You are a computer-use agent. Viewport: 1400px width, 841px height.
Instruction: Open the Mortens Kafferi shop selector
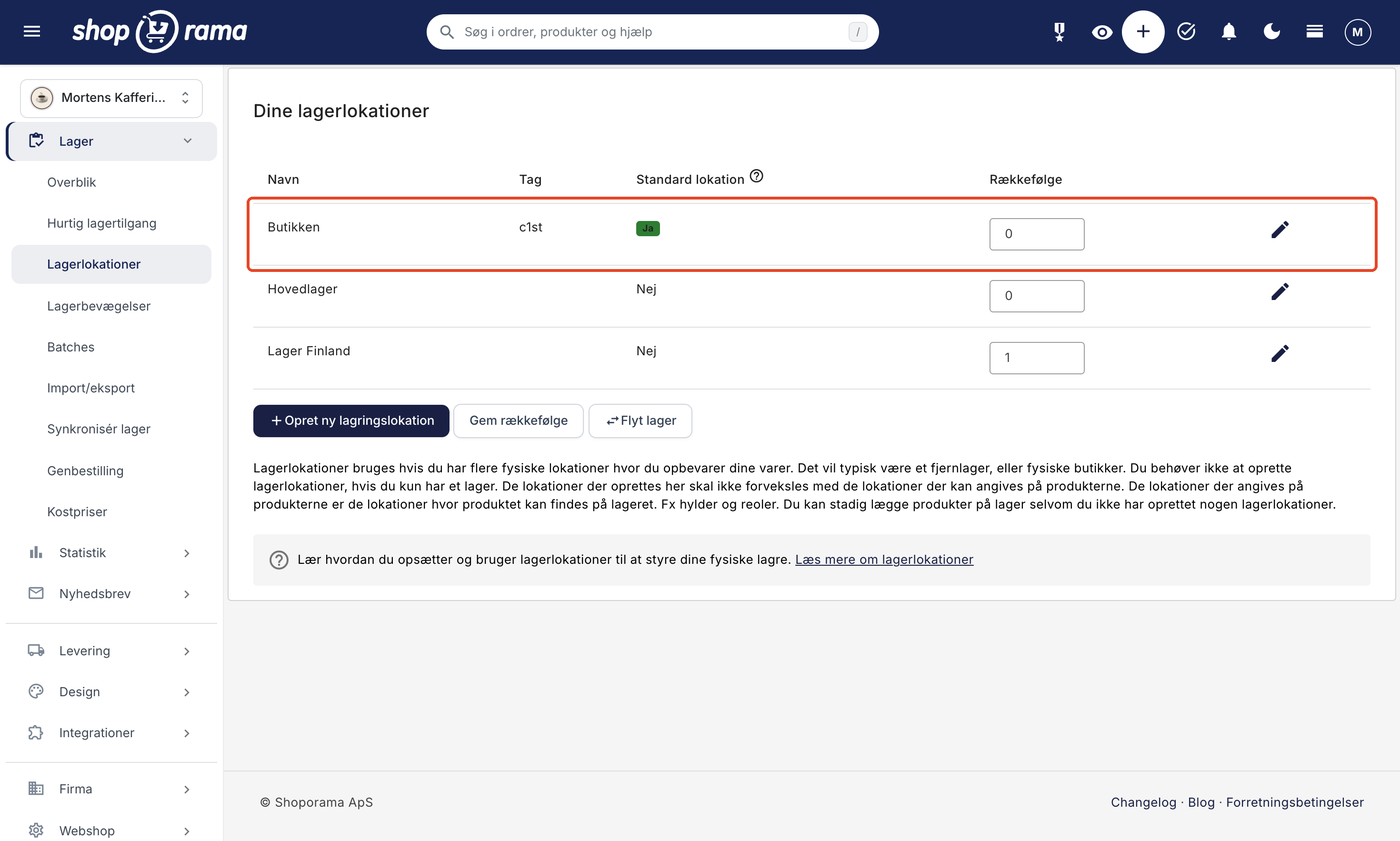111,98
